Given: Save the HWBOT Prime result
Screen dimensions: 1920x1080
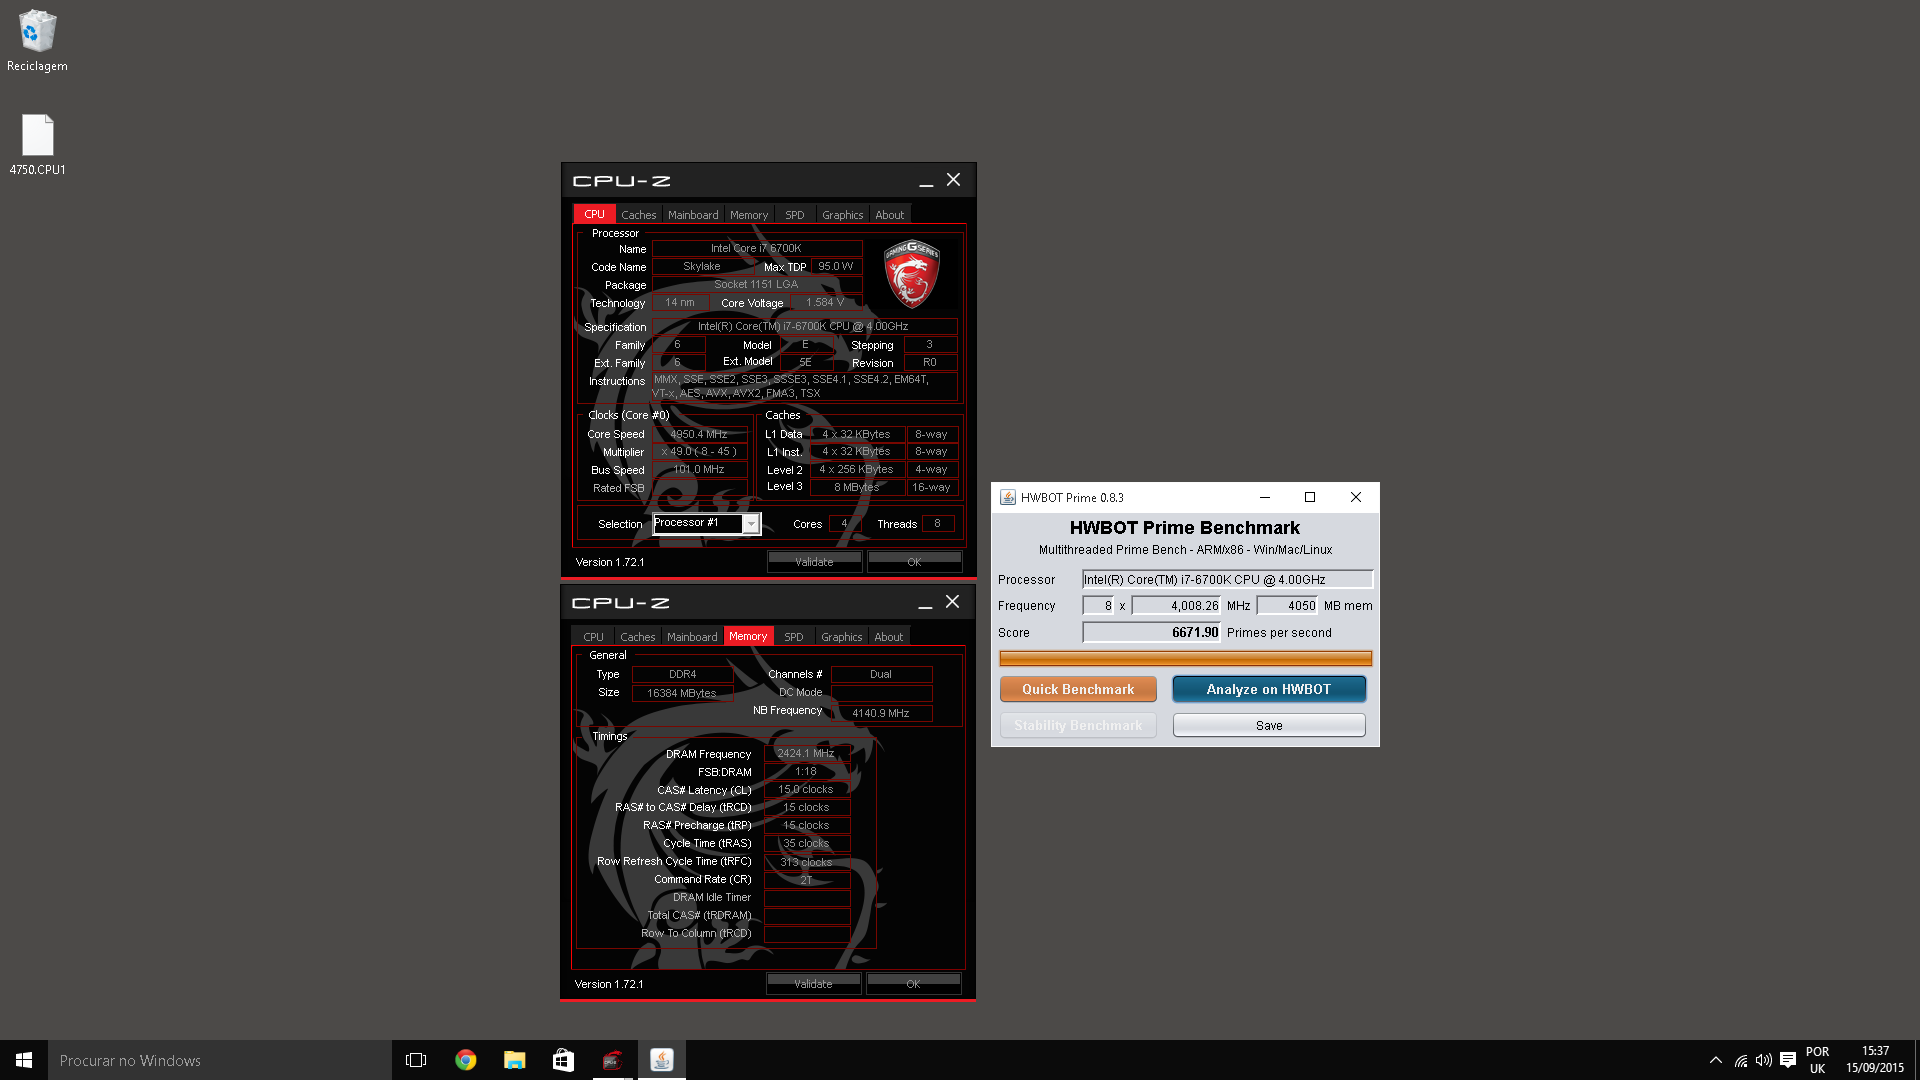Looking at the screenshot, I should click(1269, 725).
